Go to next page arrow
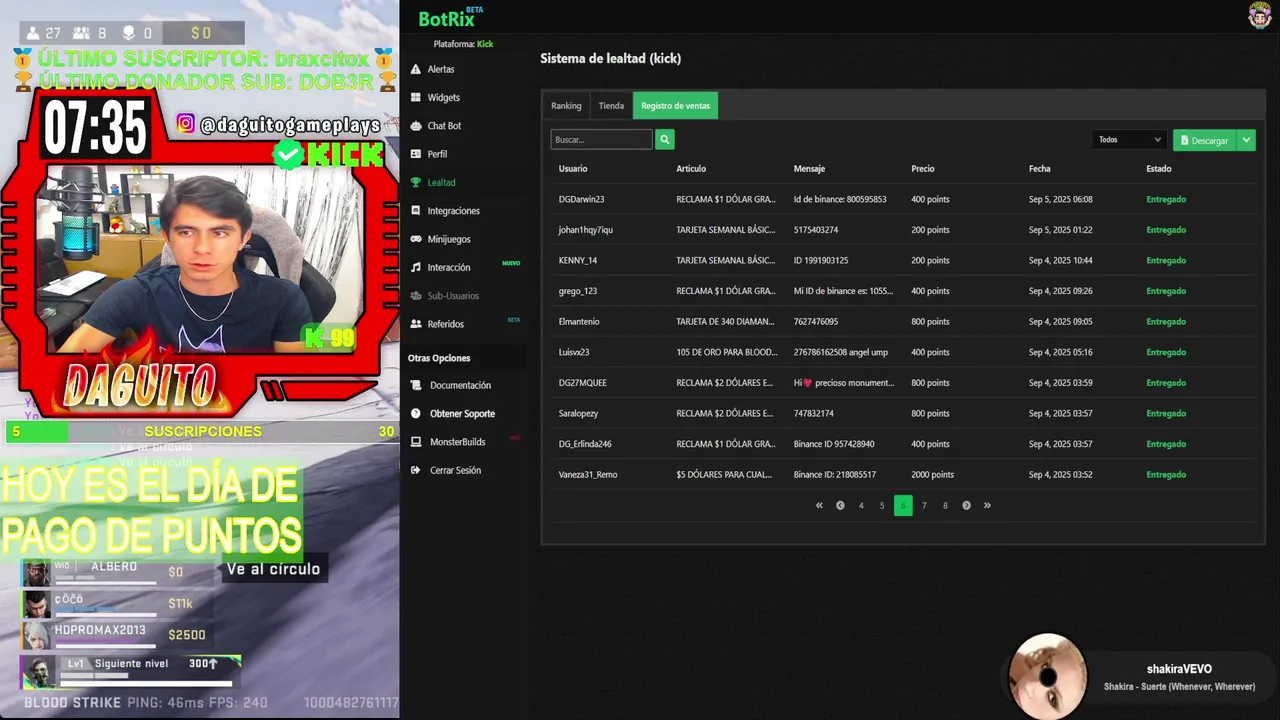This screenshot has height=720, width=1280. [966, 505]
